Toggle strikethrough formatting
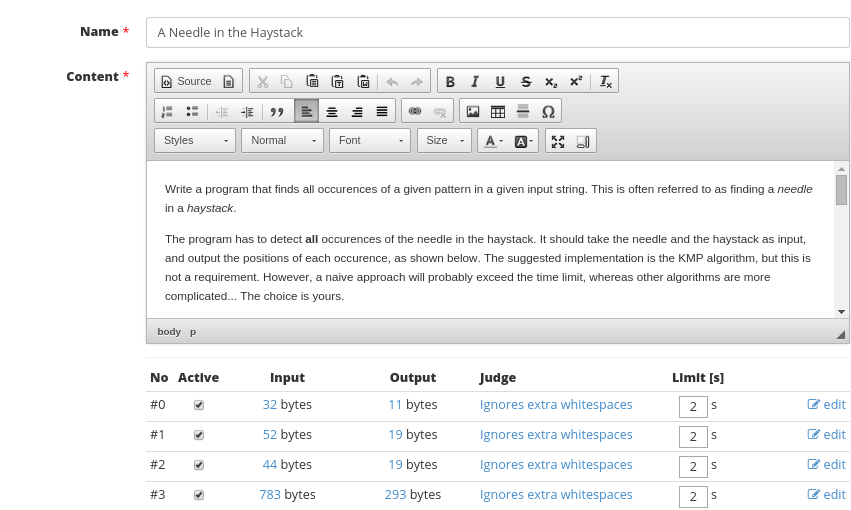The height and width of the screenshot is (510, 851). [x=525, y=81]
